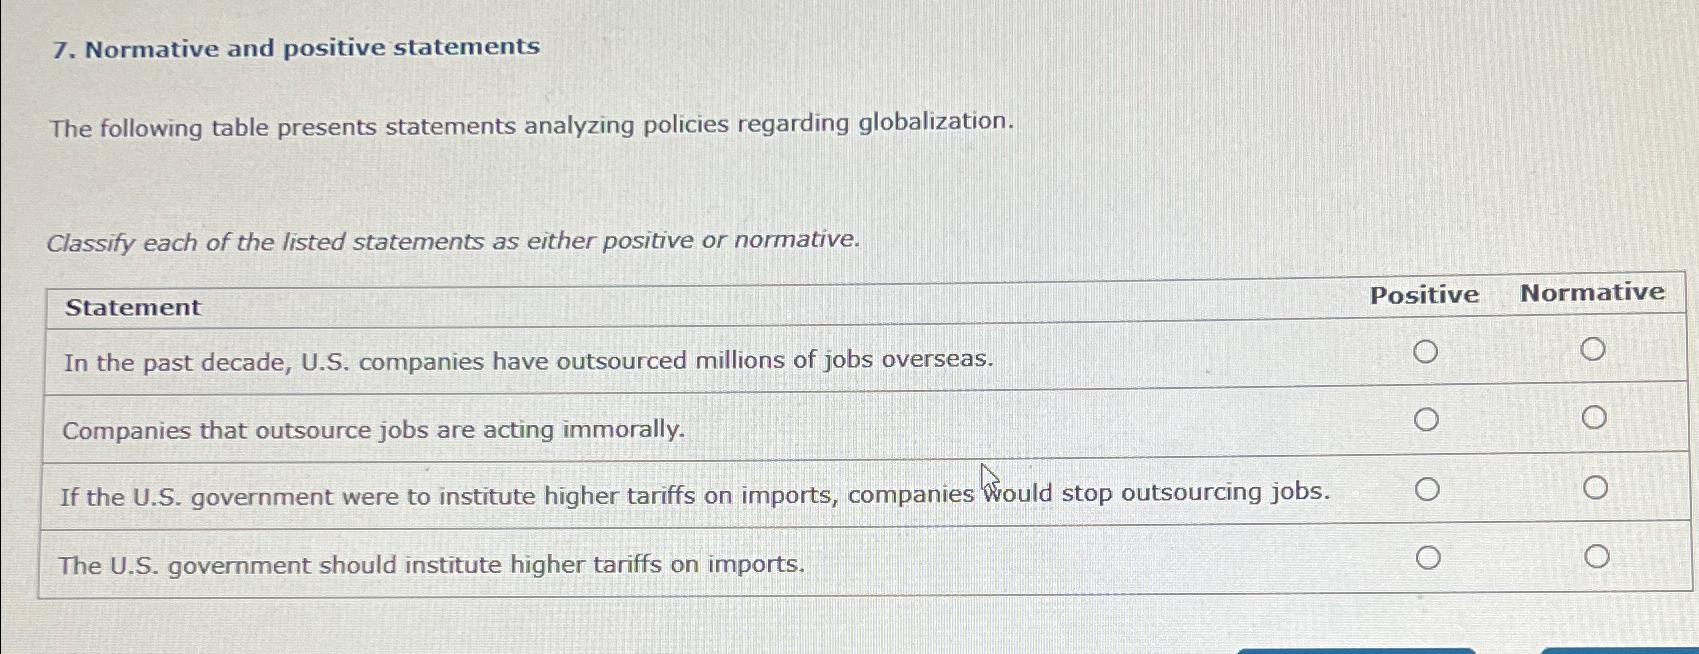Click the statement about higher tariffs stopping outsourcing
1699x654 pixels.
695,492
